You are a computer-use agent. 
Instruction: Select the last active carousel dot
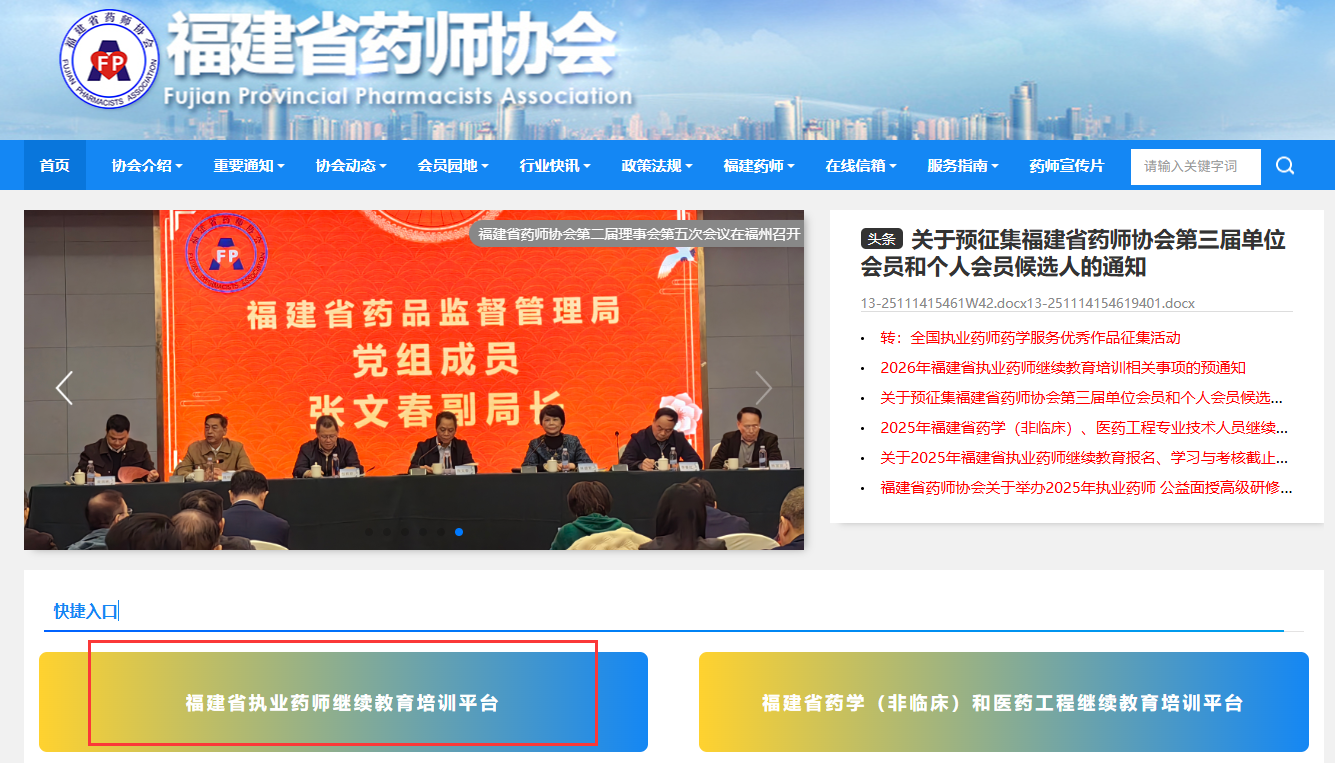click(459, 532)
